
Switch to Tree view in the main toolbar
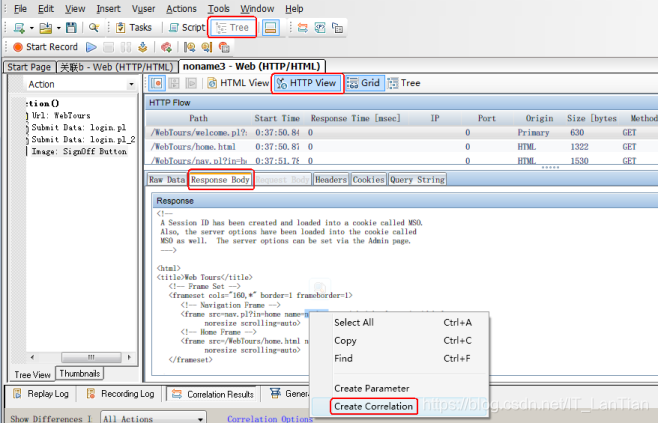pos(232,28)
